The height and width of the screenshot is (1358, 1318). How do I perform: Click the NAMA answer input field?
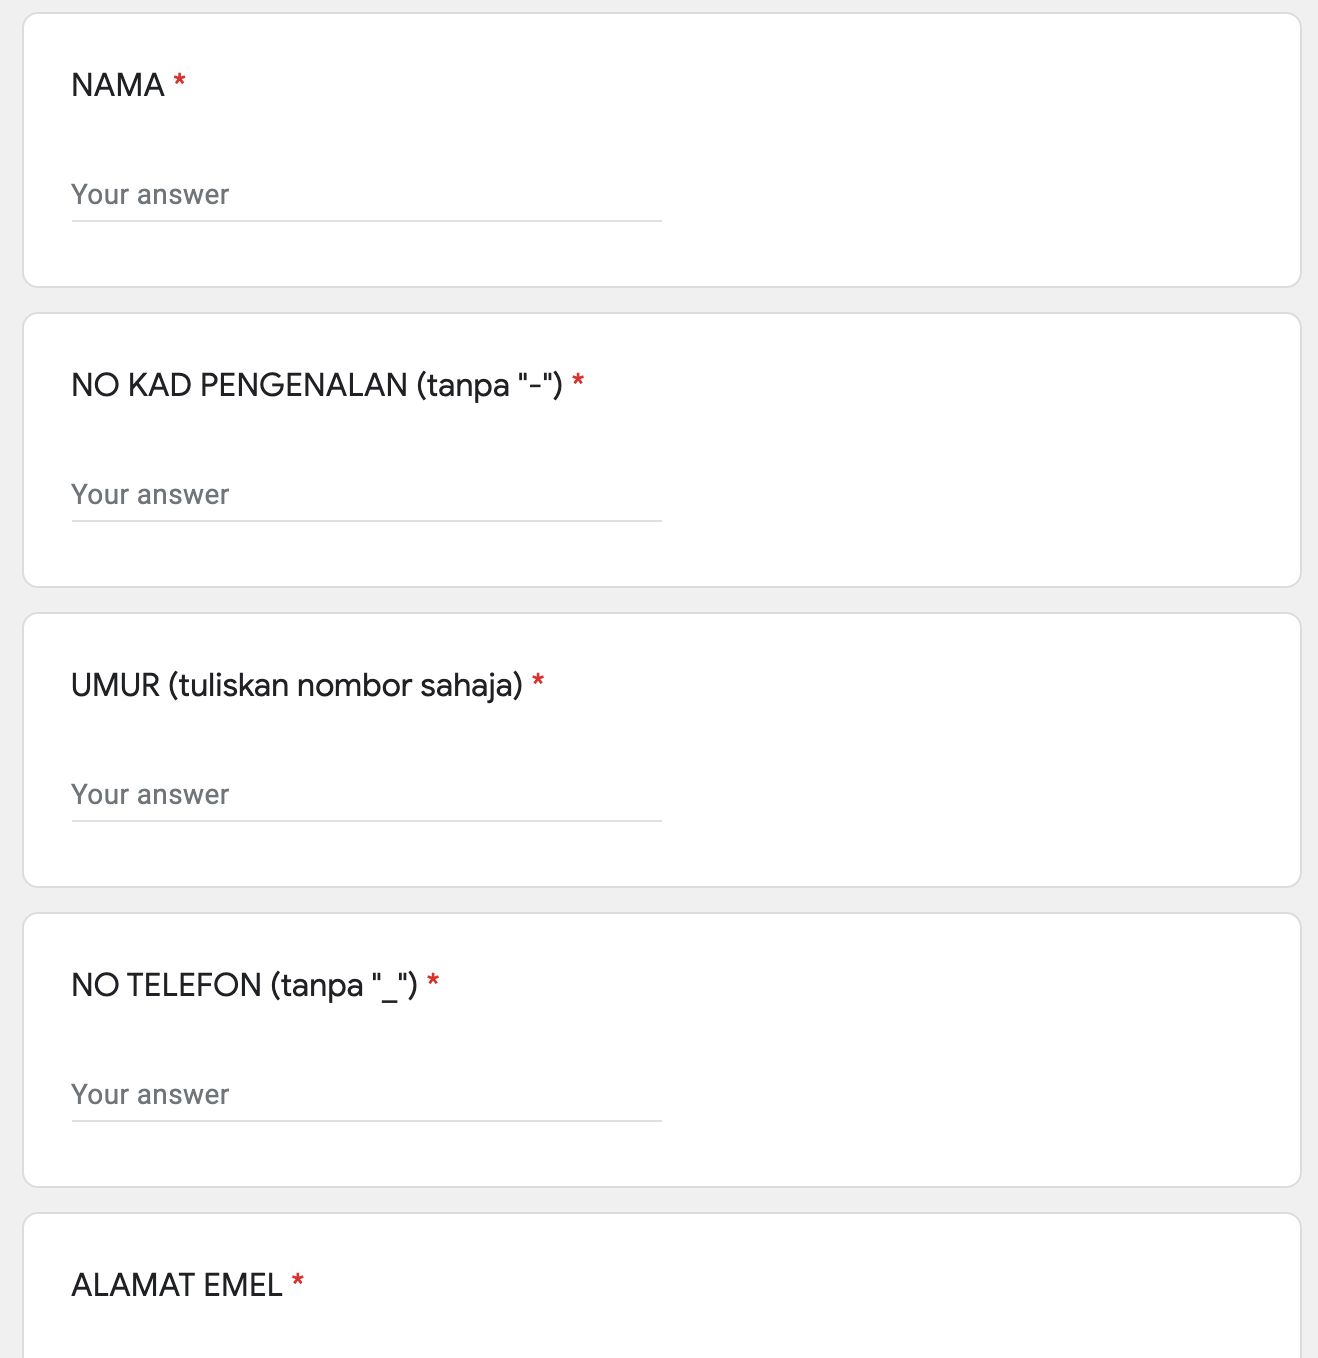366,195
